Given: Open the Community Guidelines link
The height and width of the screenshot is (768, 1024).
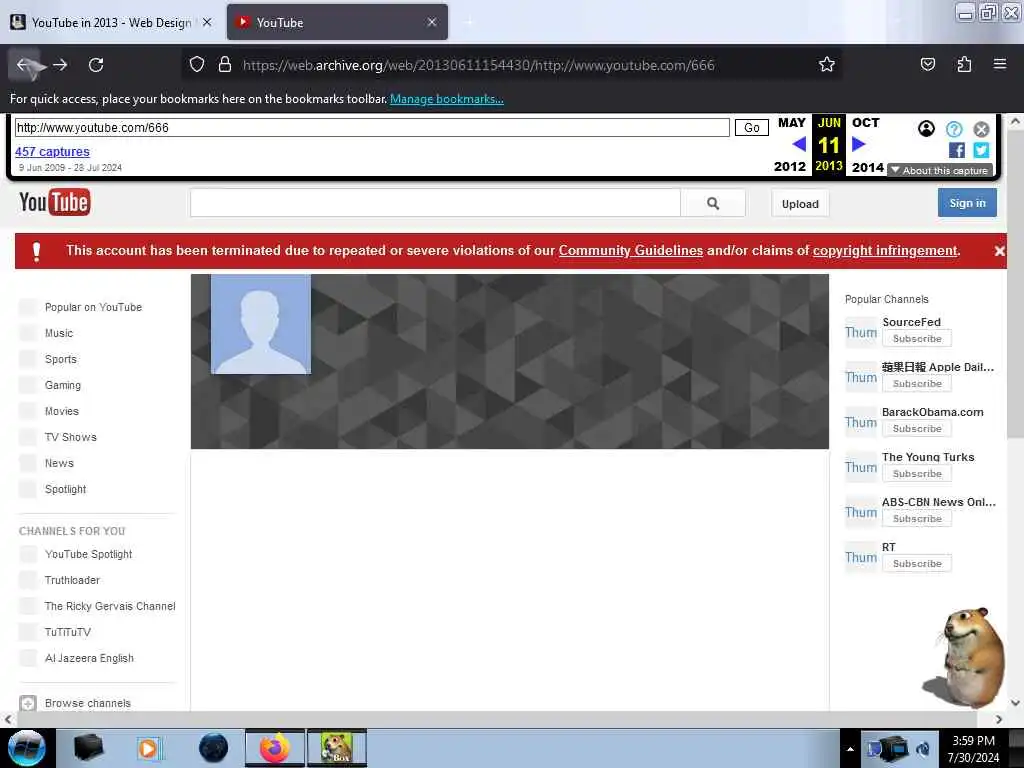Looking at the screenshot, I should point(631,251).
